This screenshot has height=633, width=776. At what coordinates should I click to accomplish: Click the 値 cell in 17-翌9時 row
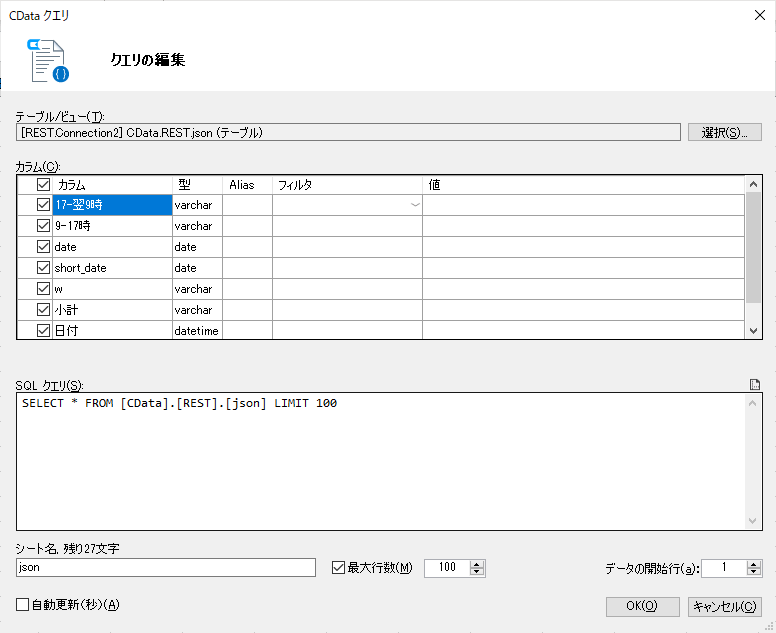pos(583,205)
